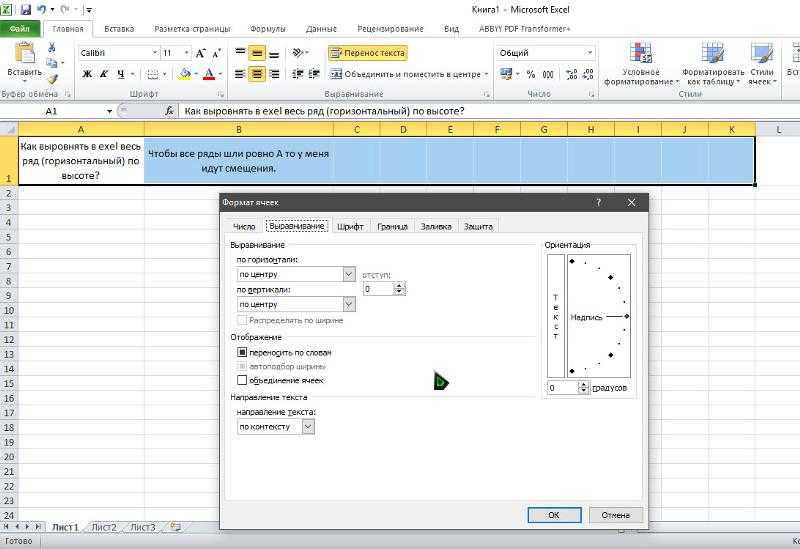Click Форматировать как таблицу button

pyautogui.click(x=713, y=65)
